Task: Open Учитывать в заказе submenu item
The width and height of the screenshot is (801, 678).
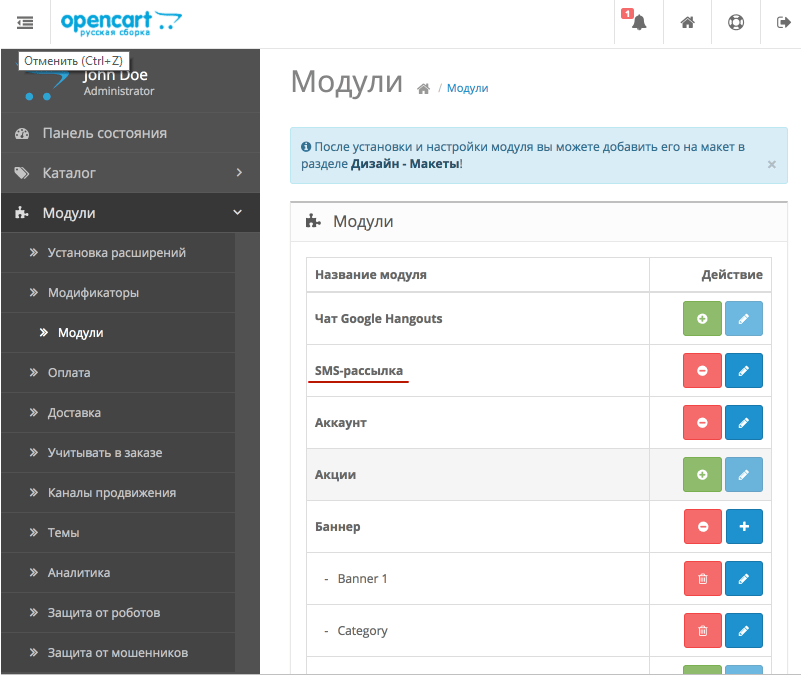Action: click(x=118, y=452)
